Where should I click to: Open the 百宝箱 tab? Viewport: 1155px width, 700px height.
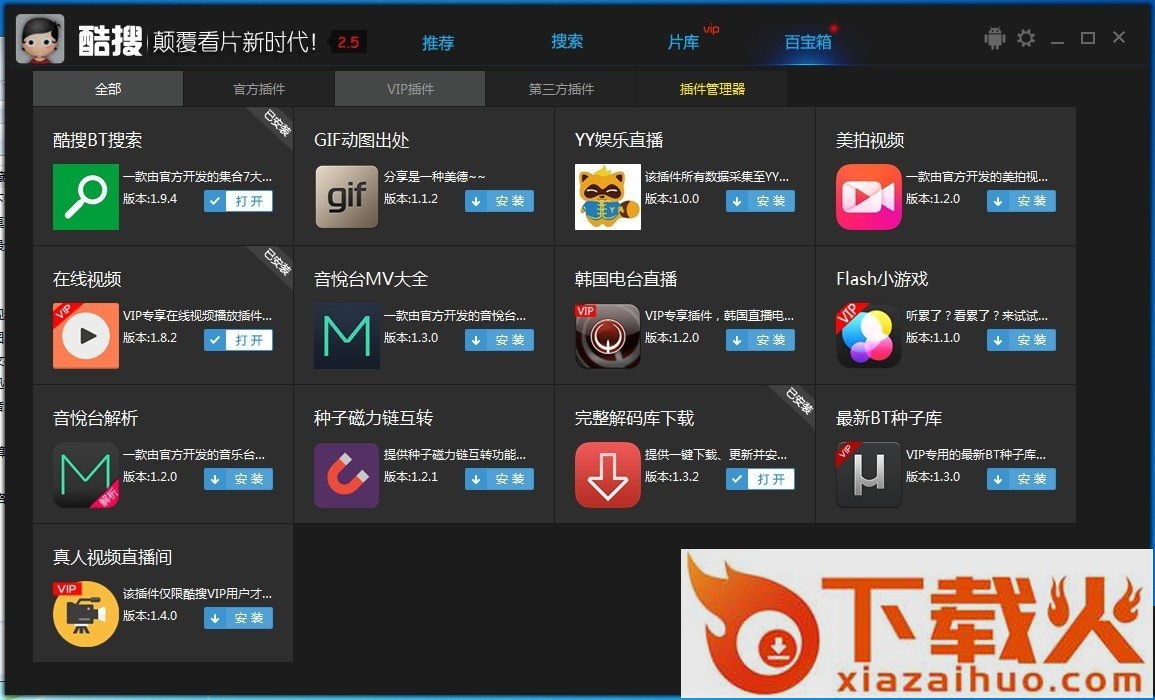808,42
